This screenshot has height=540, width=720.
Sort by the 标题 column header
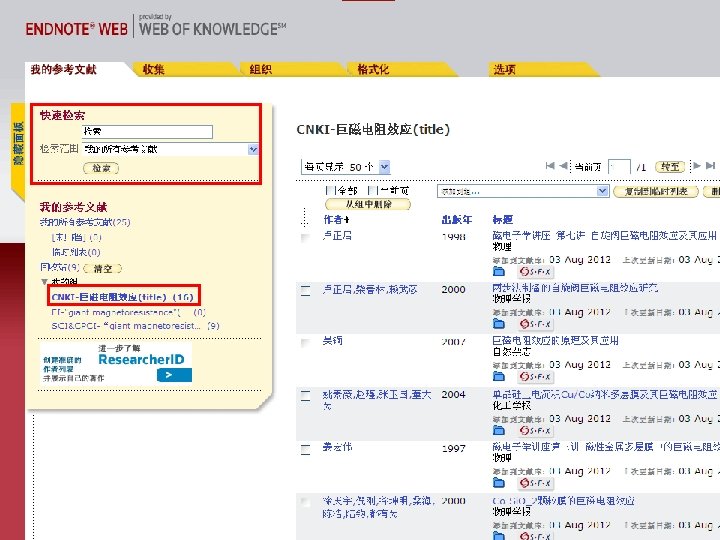tap(502, 220)
